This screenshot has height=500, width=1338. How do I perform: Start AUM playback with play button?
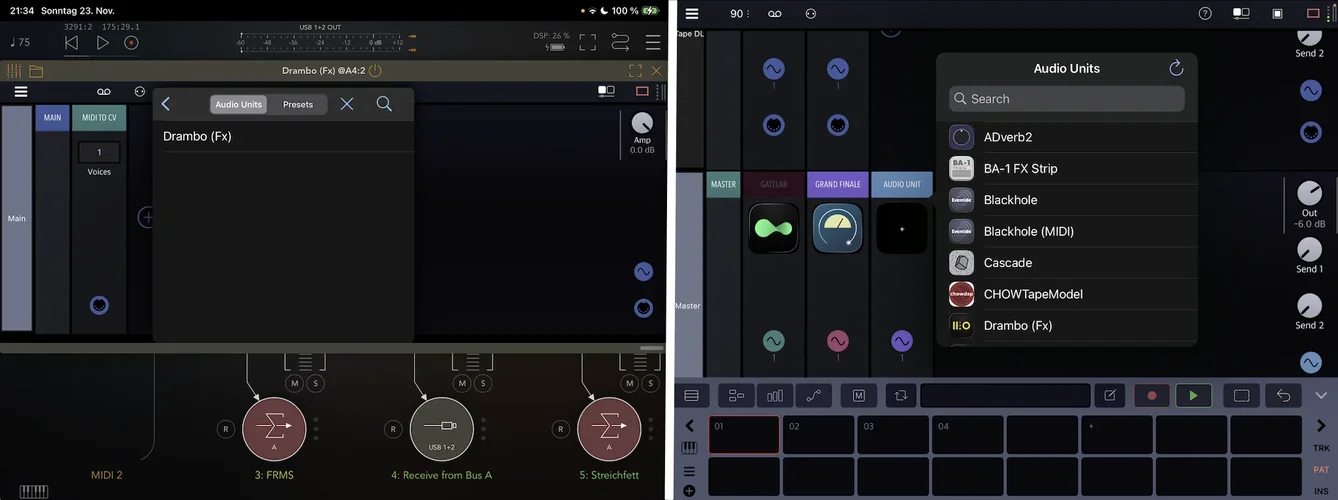[x=103, y=43]
